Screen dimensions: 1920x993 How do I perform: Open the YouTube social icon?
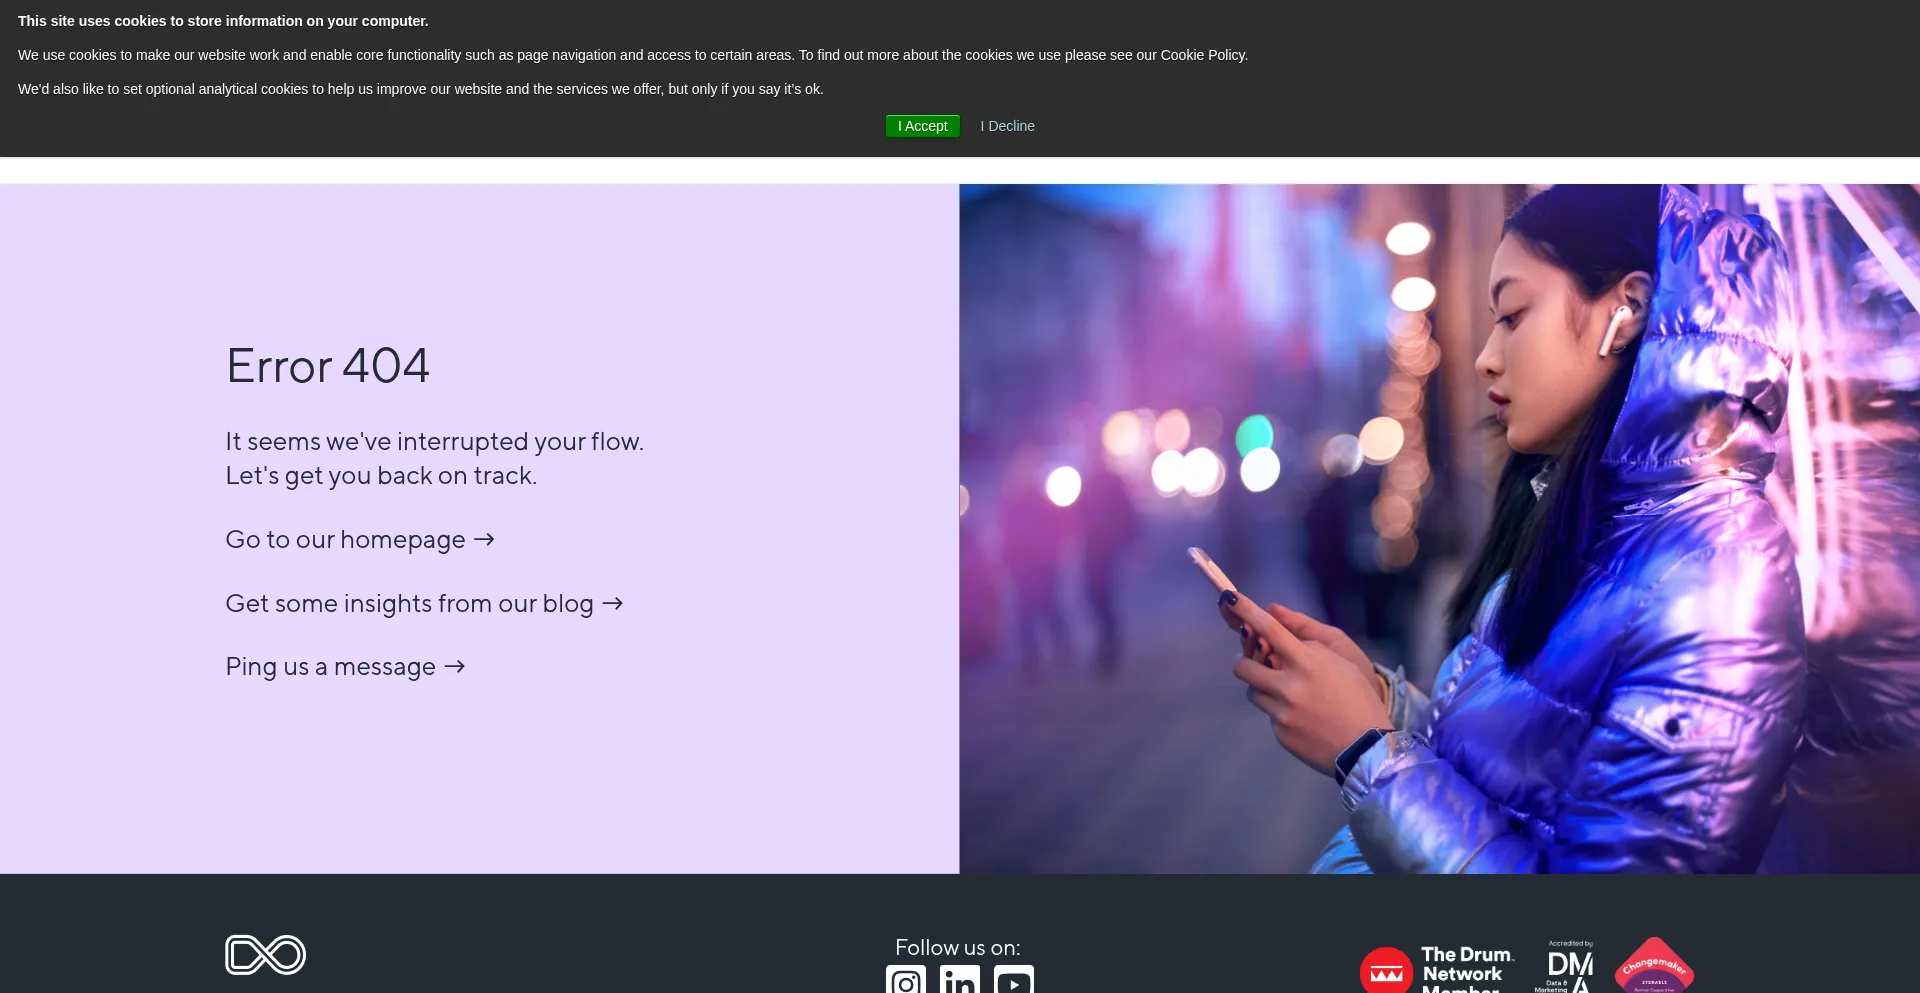pos(1014,979)
